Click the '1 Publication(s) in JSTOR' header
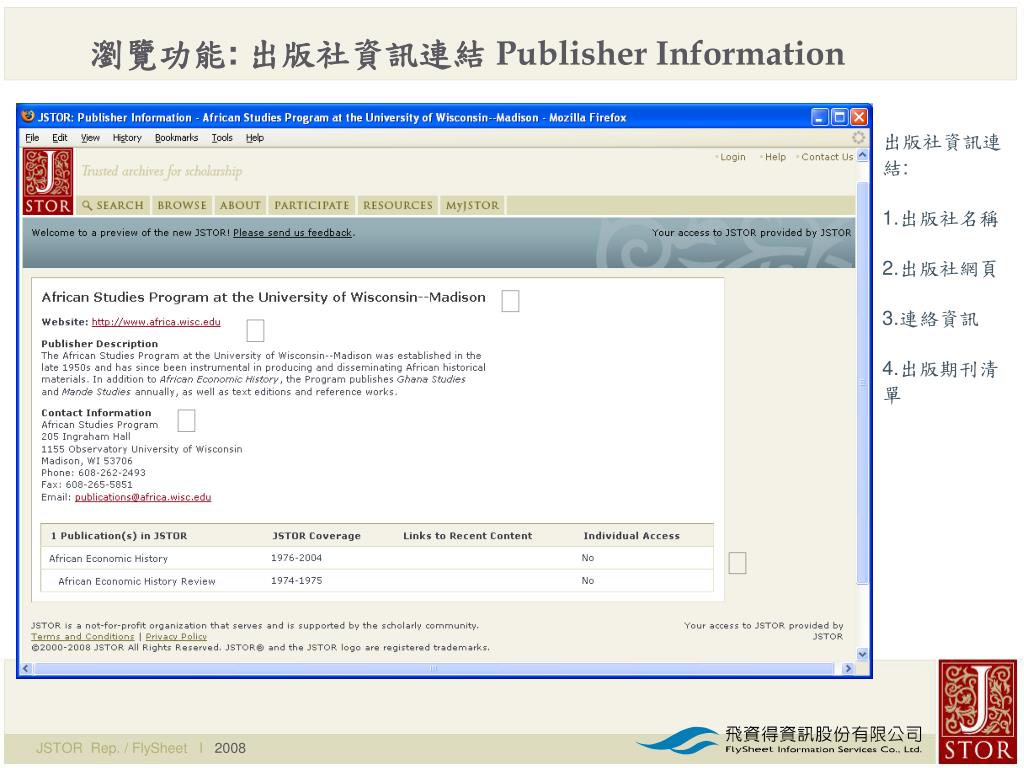The image size is (1024, 768). pyautogui.click(x=119, y=536)
